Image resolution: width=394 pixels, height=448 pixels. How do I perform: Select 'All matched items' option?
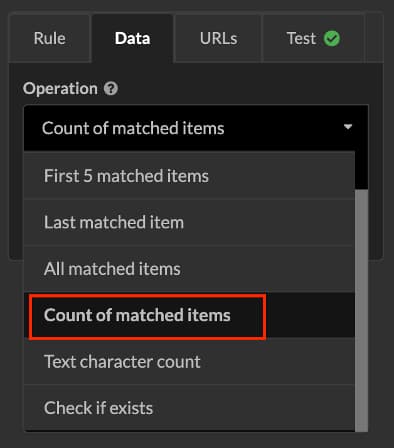pos(189,269)
